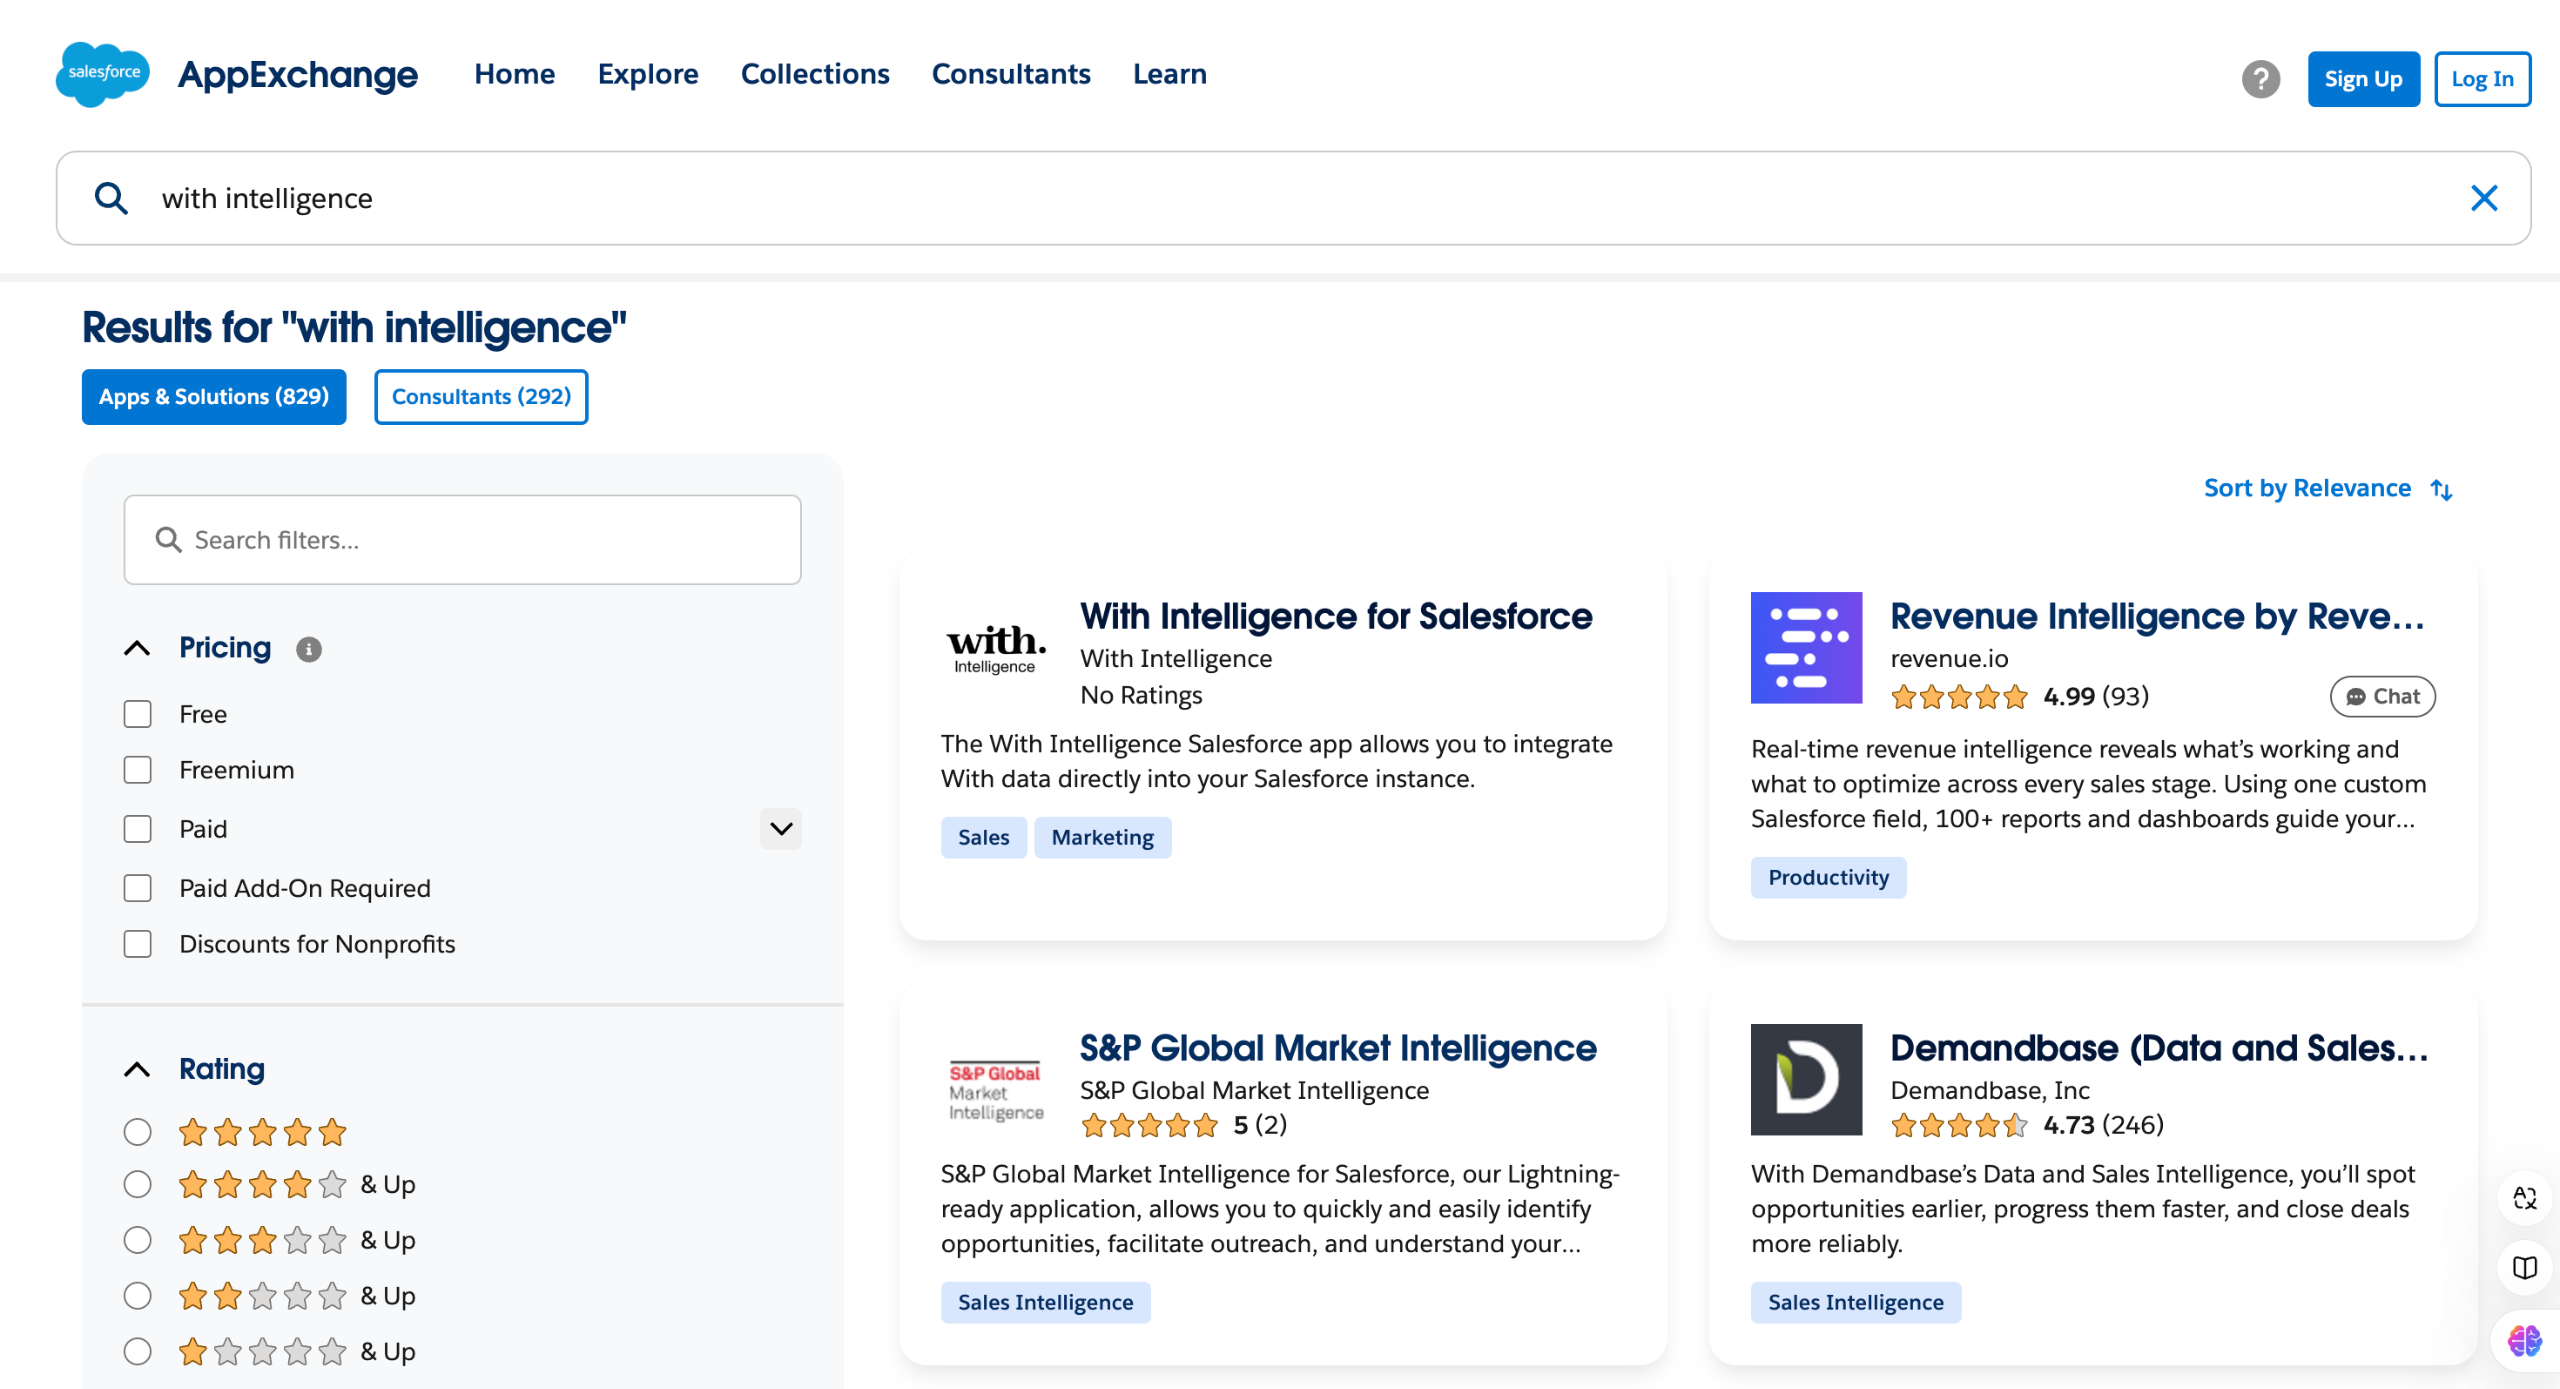
Task: Click the search magnifier icon in the main search bar
Action: [x=111, y=198]
